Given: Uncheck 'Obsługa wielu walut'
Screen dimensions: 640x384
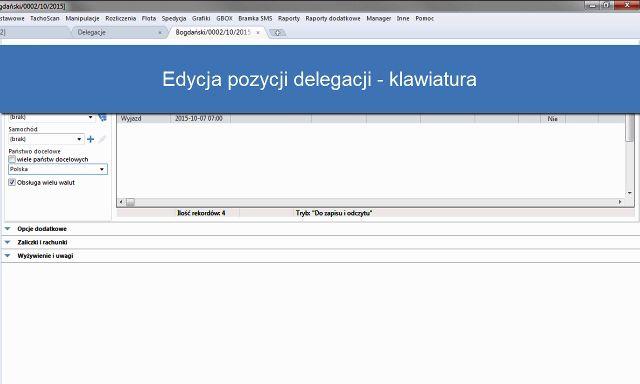Looking at the screenshot, I should [x=12, y=182].
